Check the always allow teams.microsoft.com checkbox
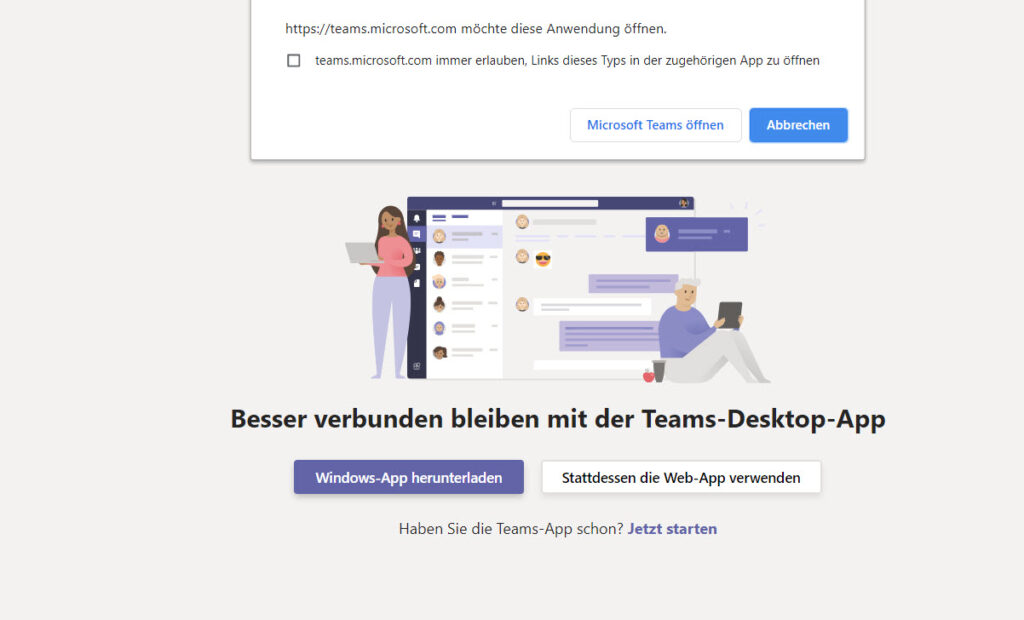 coord(294,61)
